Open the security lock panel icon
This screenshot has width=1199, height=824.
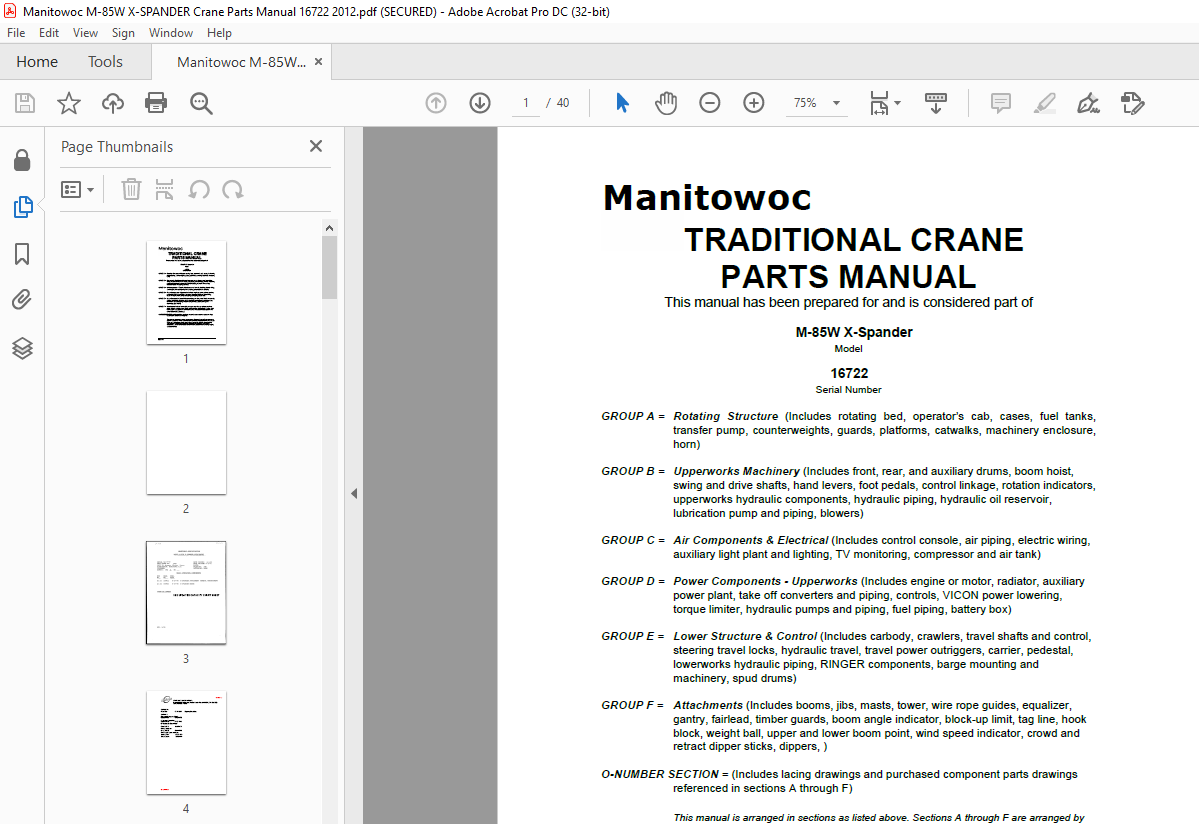tap(22, 160)
